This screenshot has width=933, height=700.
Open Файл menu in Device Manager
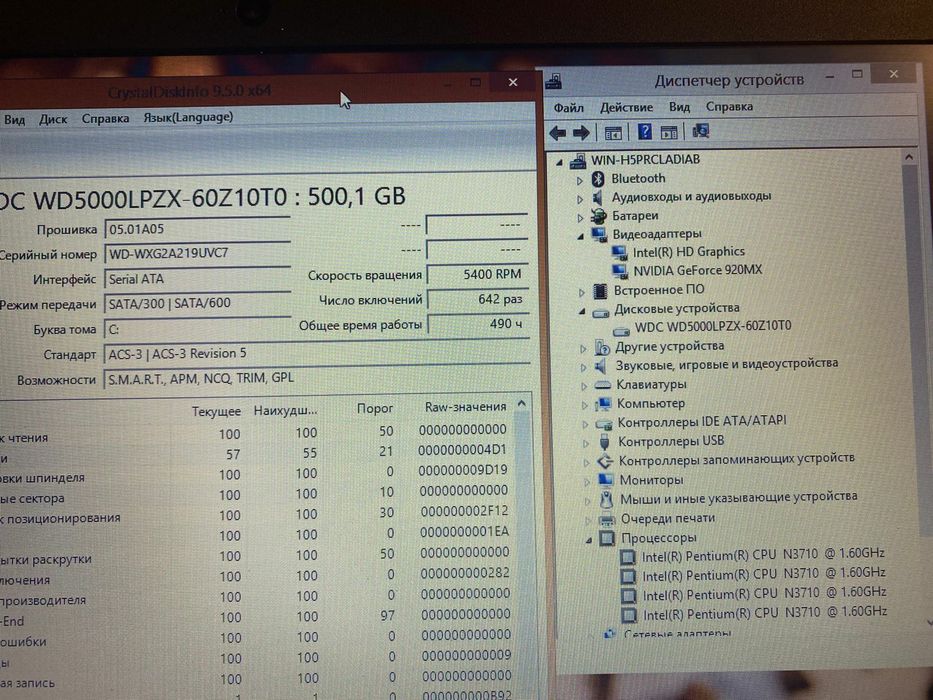point(568,108)
